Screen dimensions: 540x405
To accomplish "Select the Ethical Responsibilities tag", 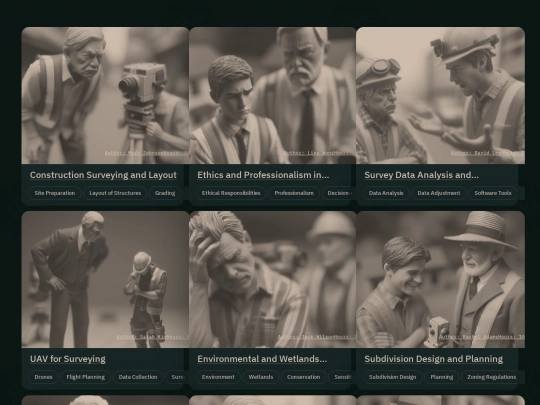I will 231,193.
